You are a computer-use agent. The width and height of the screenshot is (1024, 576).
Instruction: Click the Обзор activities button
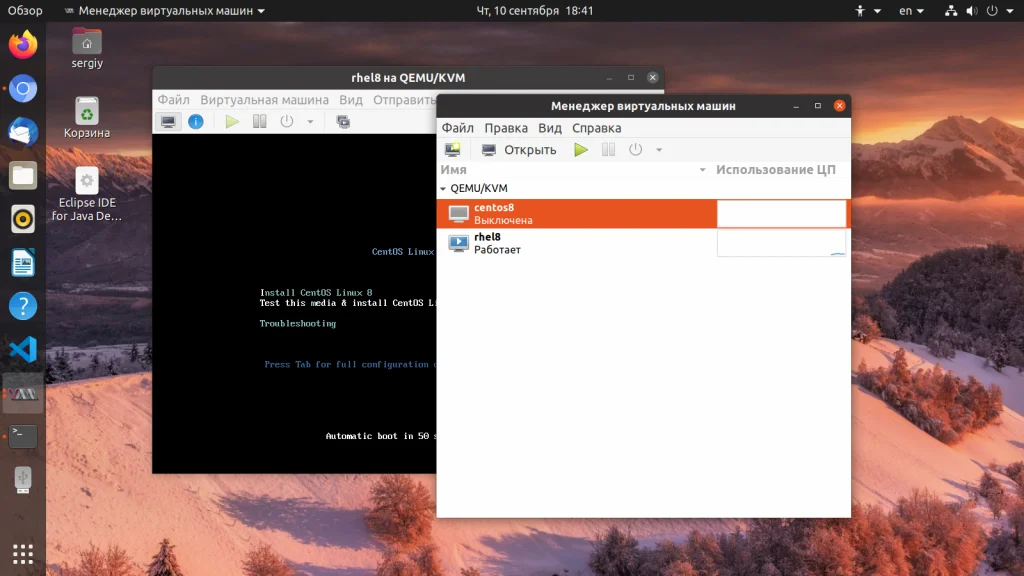click(25, 10)
